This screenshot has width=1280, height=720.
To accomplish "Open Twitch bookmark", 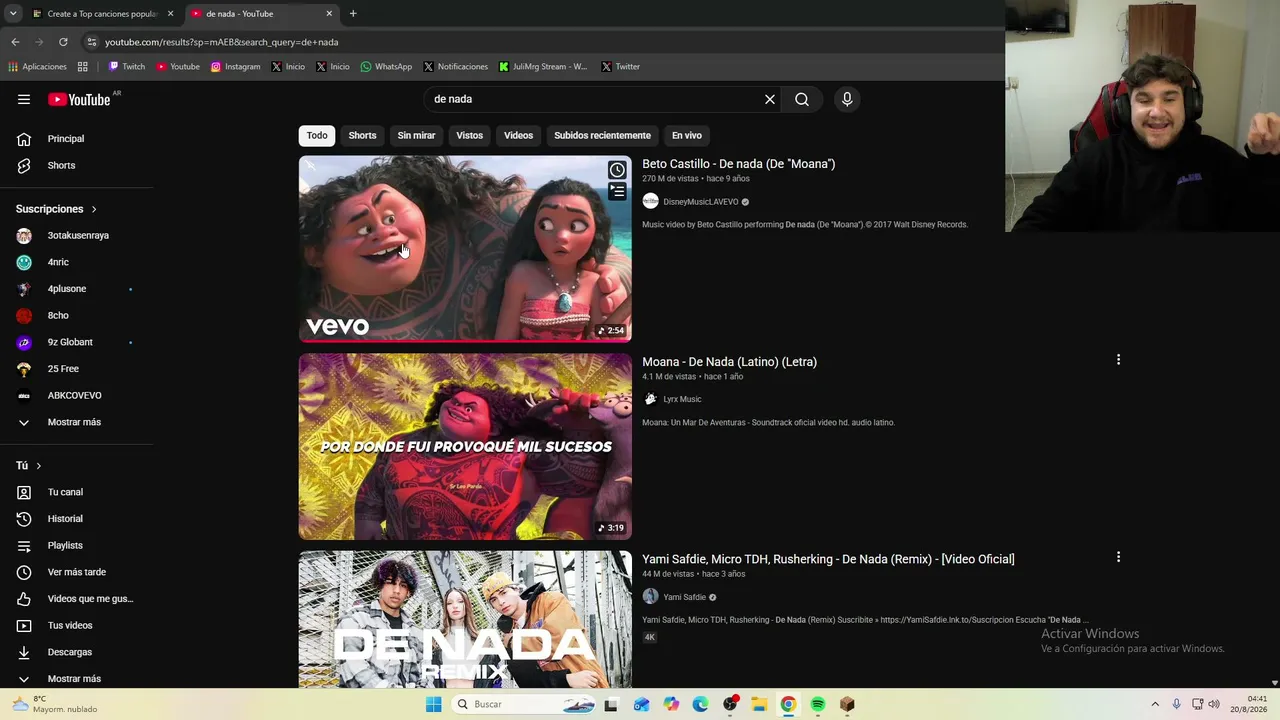I will (x=127, y=67).
